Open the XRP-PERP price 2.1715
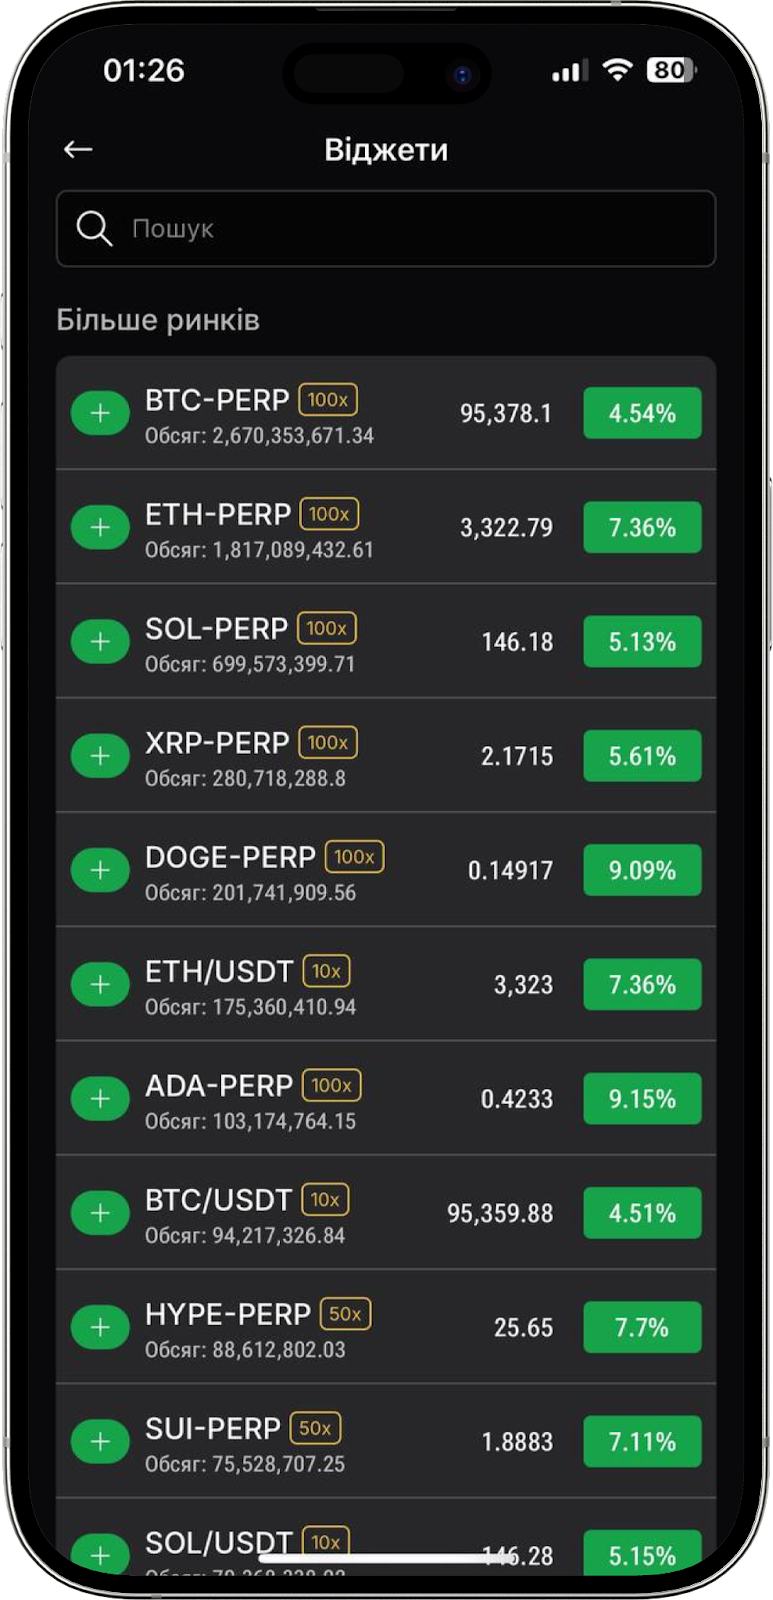 516,756
